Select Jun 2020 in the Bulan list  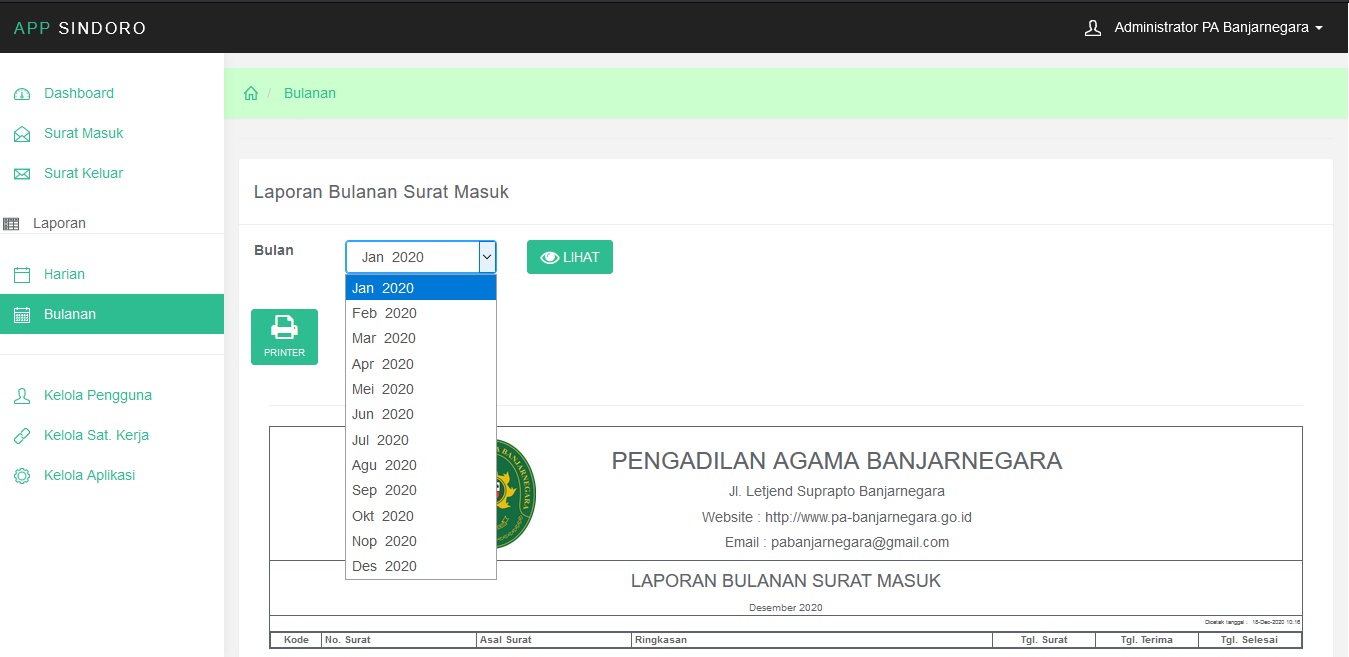click(383, 414)
